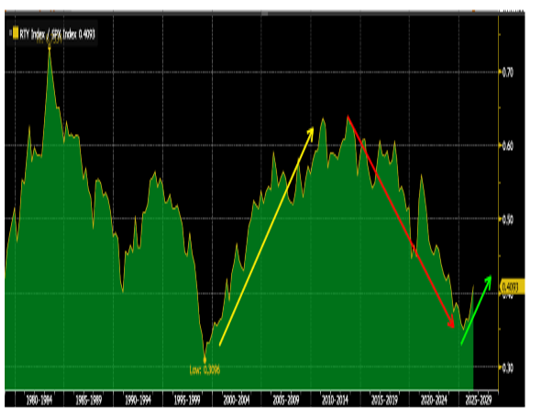Screen dimensions: 533x417
Task: Select the 2010-2014 x-axis label
Action: point(335,400)
